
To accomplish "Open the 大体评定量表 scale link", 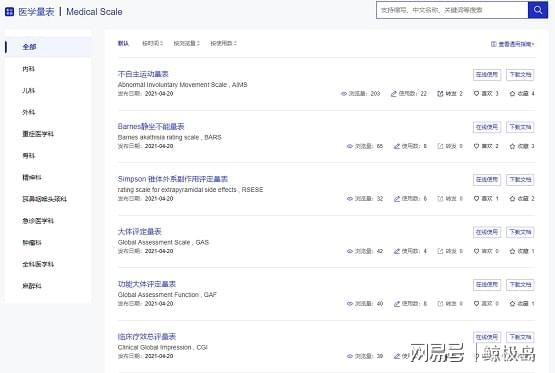I will (139, 231).
